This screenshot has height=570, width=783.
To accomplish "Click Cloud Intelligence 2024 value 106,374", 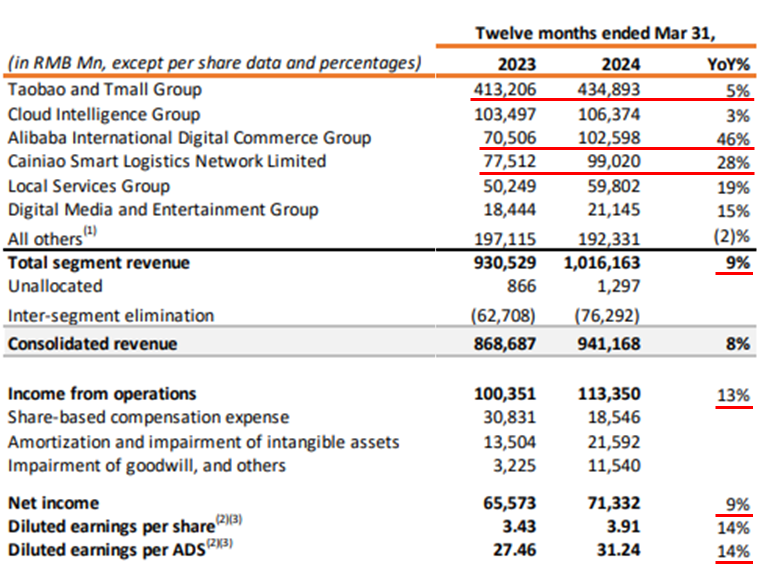I will click(x=609, y=114).
